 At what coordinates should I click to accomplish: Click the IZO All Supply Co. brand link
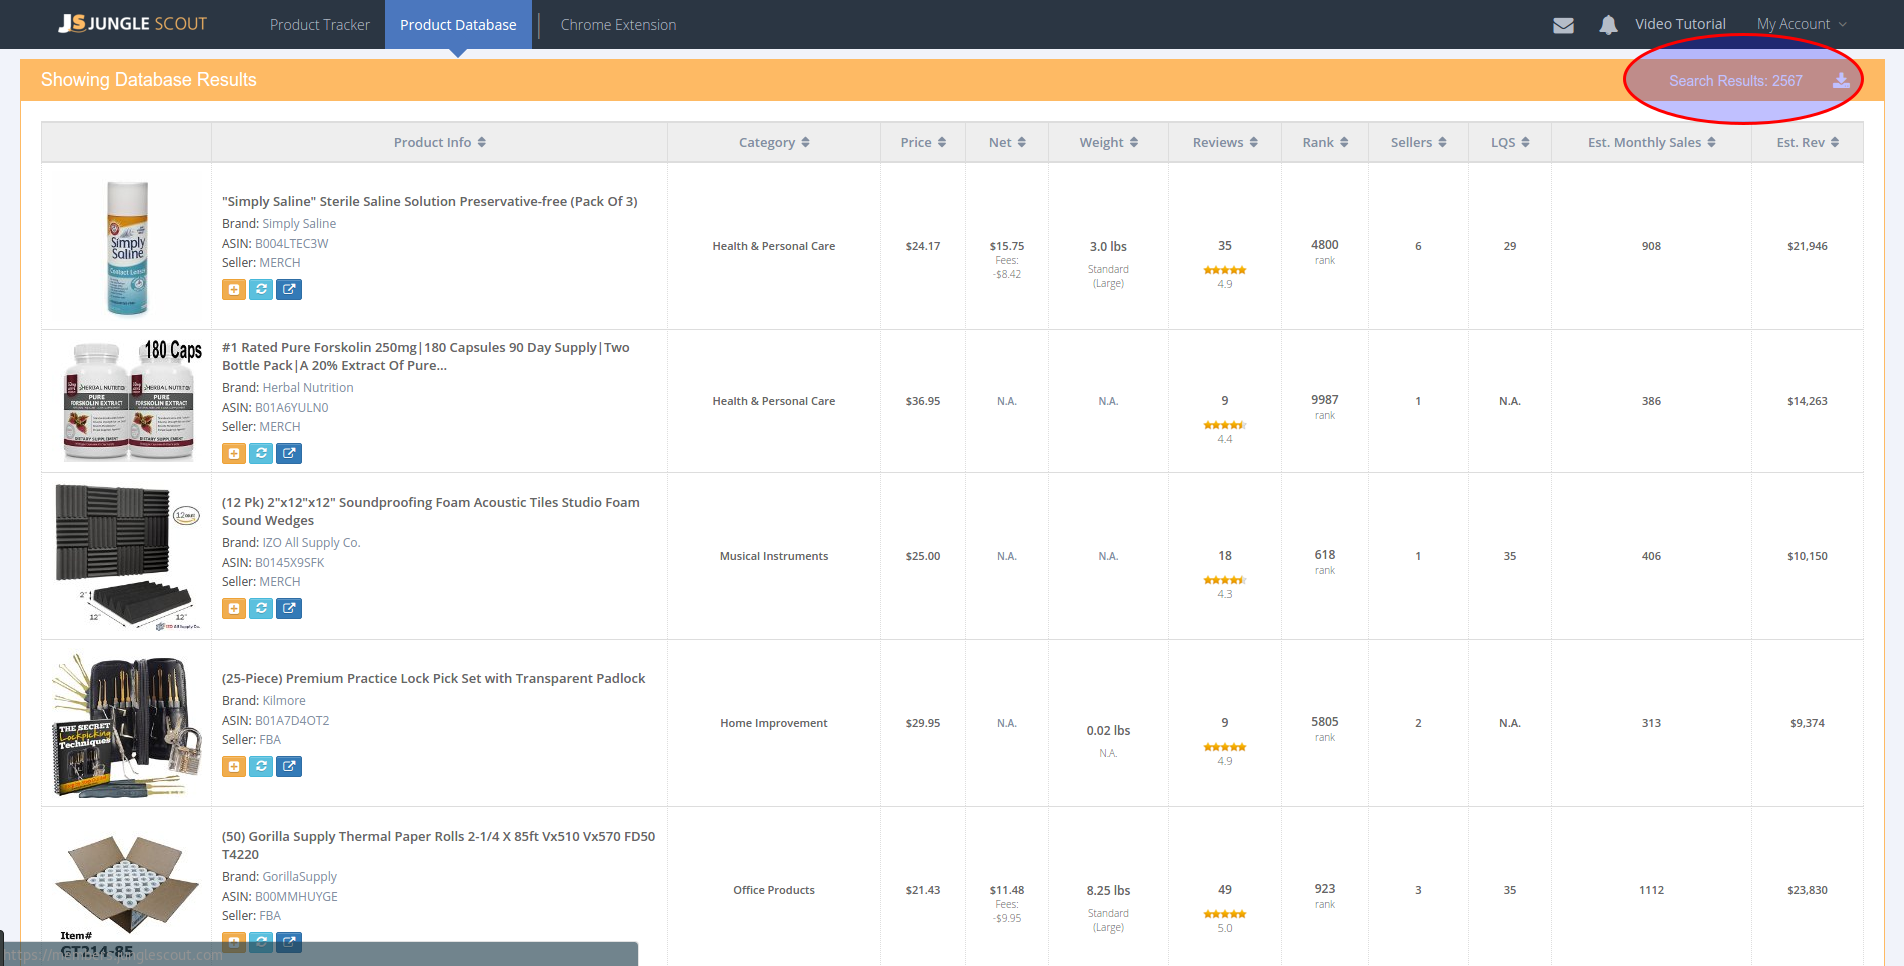click(x=311, y=543)
